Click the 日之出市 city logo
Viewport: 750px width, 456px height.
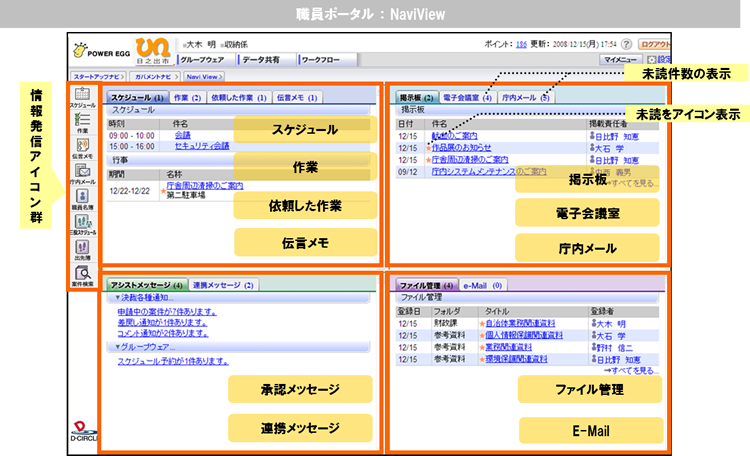click(153, 51)
